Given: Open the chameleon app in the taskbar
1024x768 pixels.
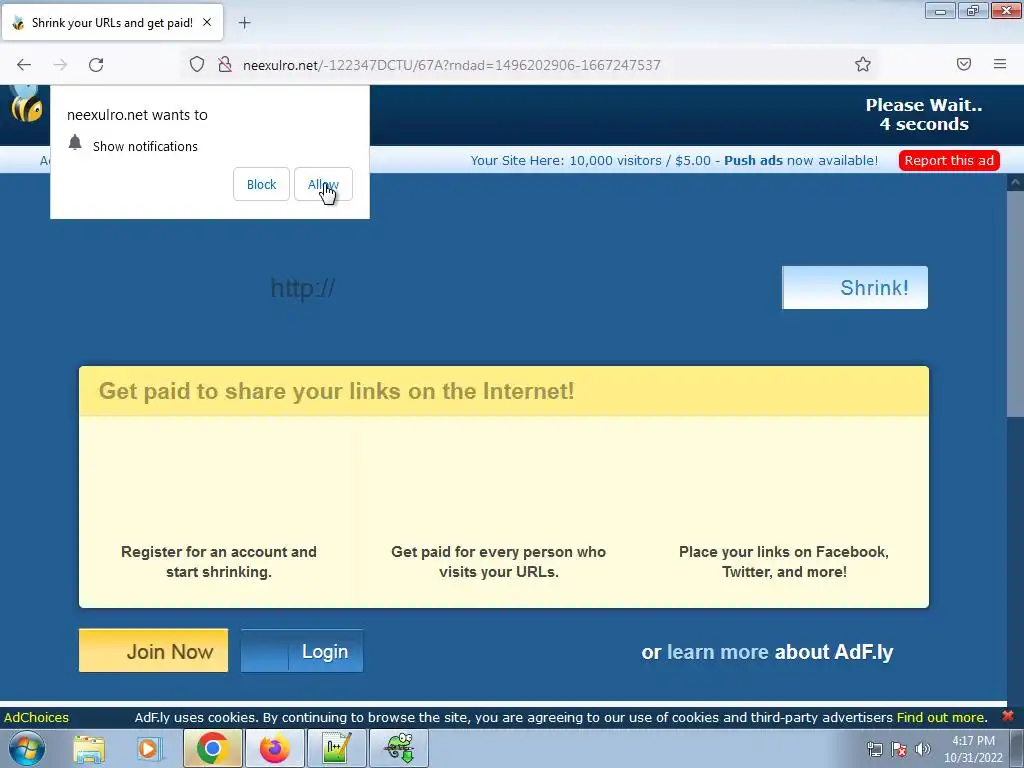Looking at the screenshot, I should tap(400, 748).
